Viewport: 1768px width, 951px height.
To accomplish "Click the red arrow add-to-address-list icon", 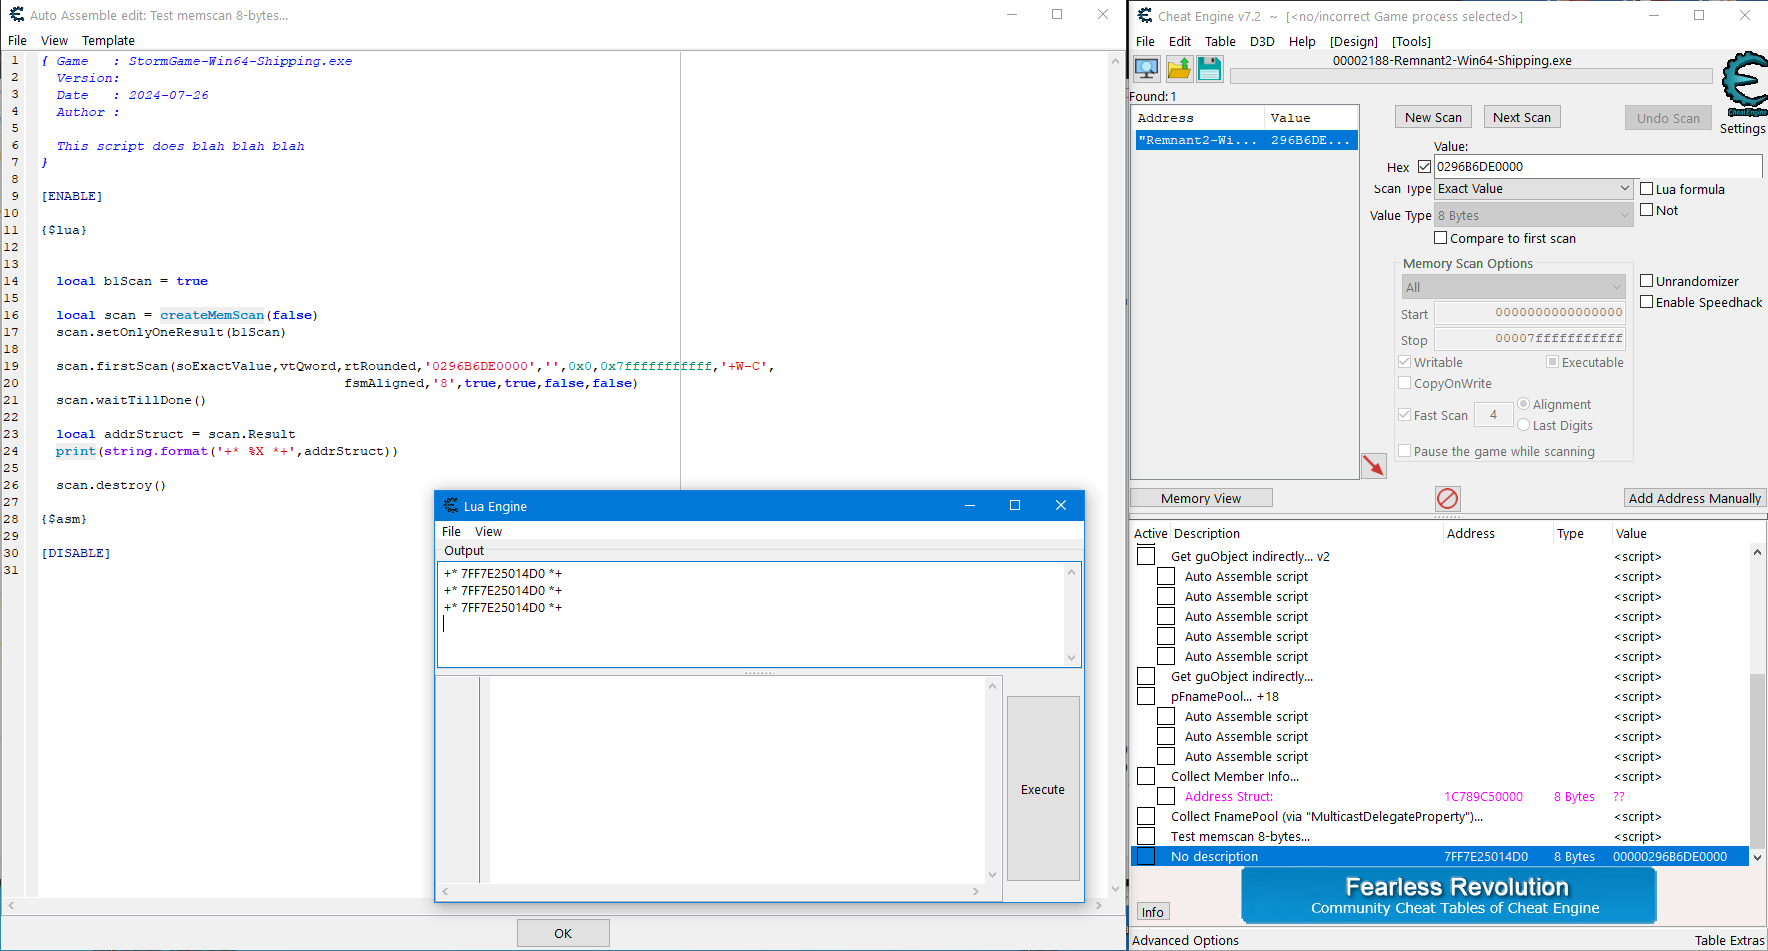I will pos(1373,466).
